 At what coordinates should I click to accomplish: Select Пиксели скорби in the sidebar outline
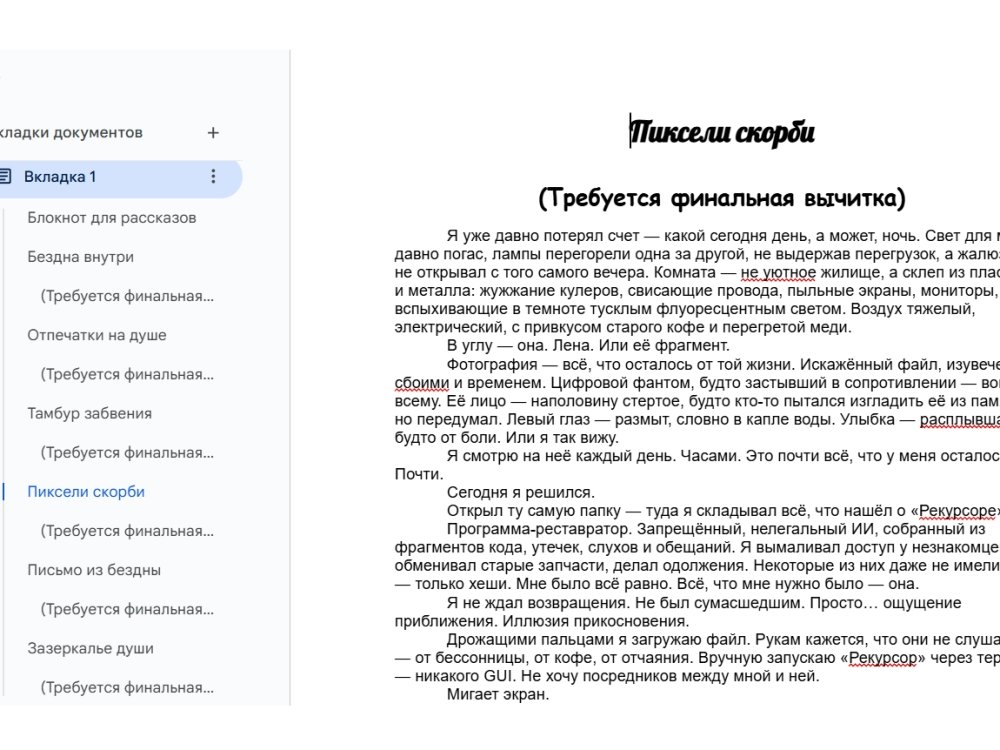pos(86,492)
